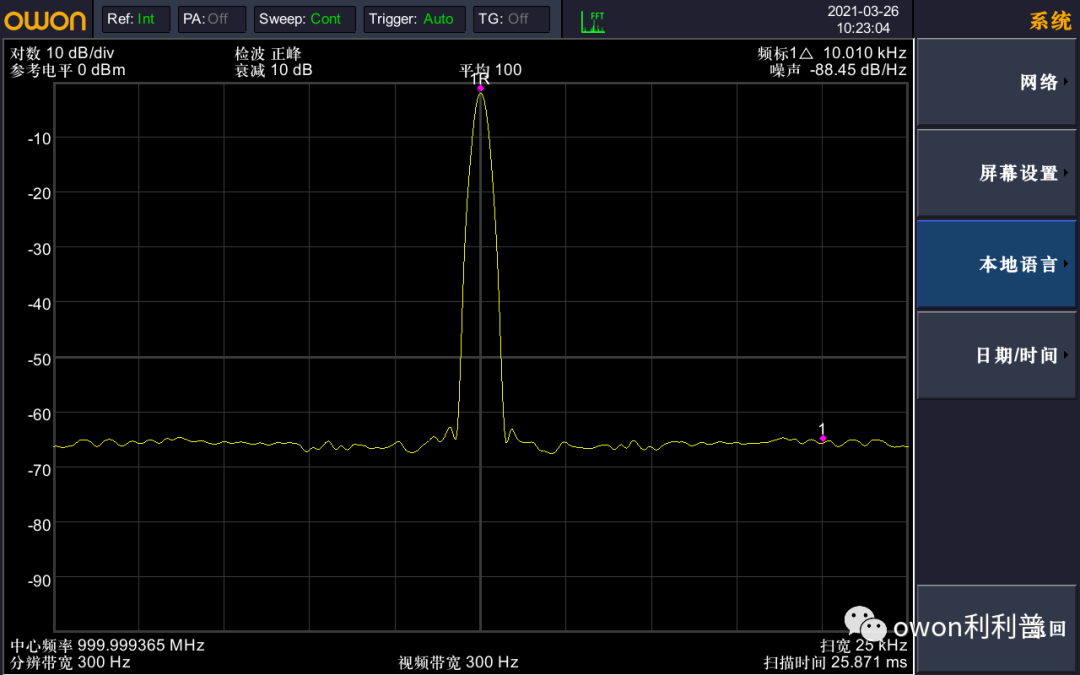Select the 噪声 -88.45 dB/Hz noise readout
This screenshot has width=1080, height=675.
(x=838, y=70)
